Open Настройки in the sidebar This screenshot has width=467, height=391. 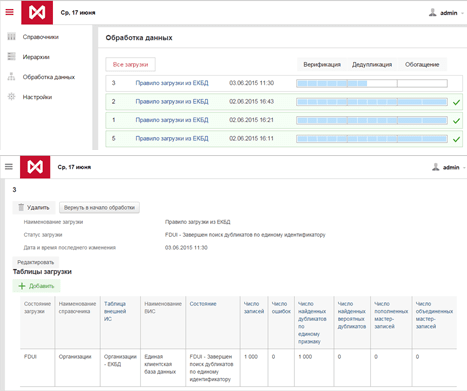[x=37, y=97]
